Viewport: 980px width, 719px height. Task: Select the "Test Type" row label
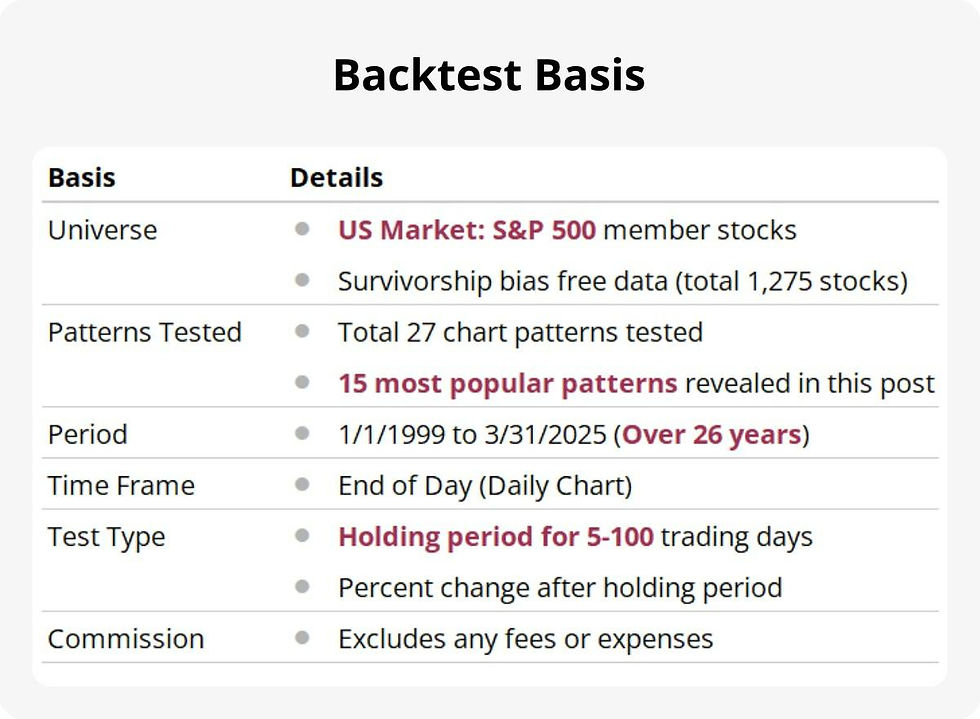tap(106, 537)
